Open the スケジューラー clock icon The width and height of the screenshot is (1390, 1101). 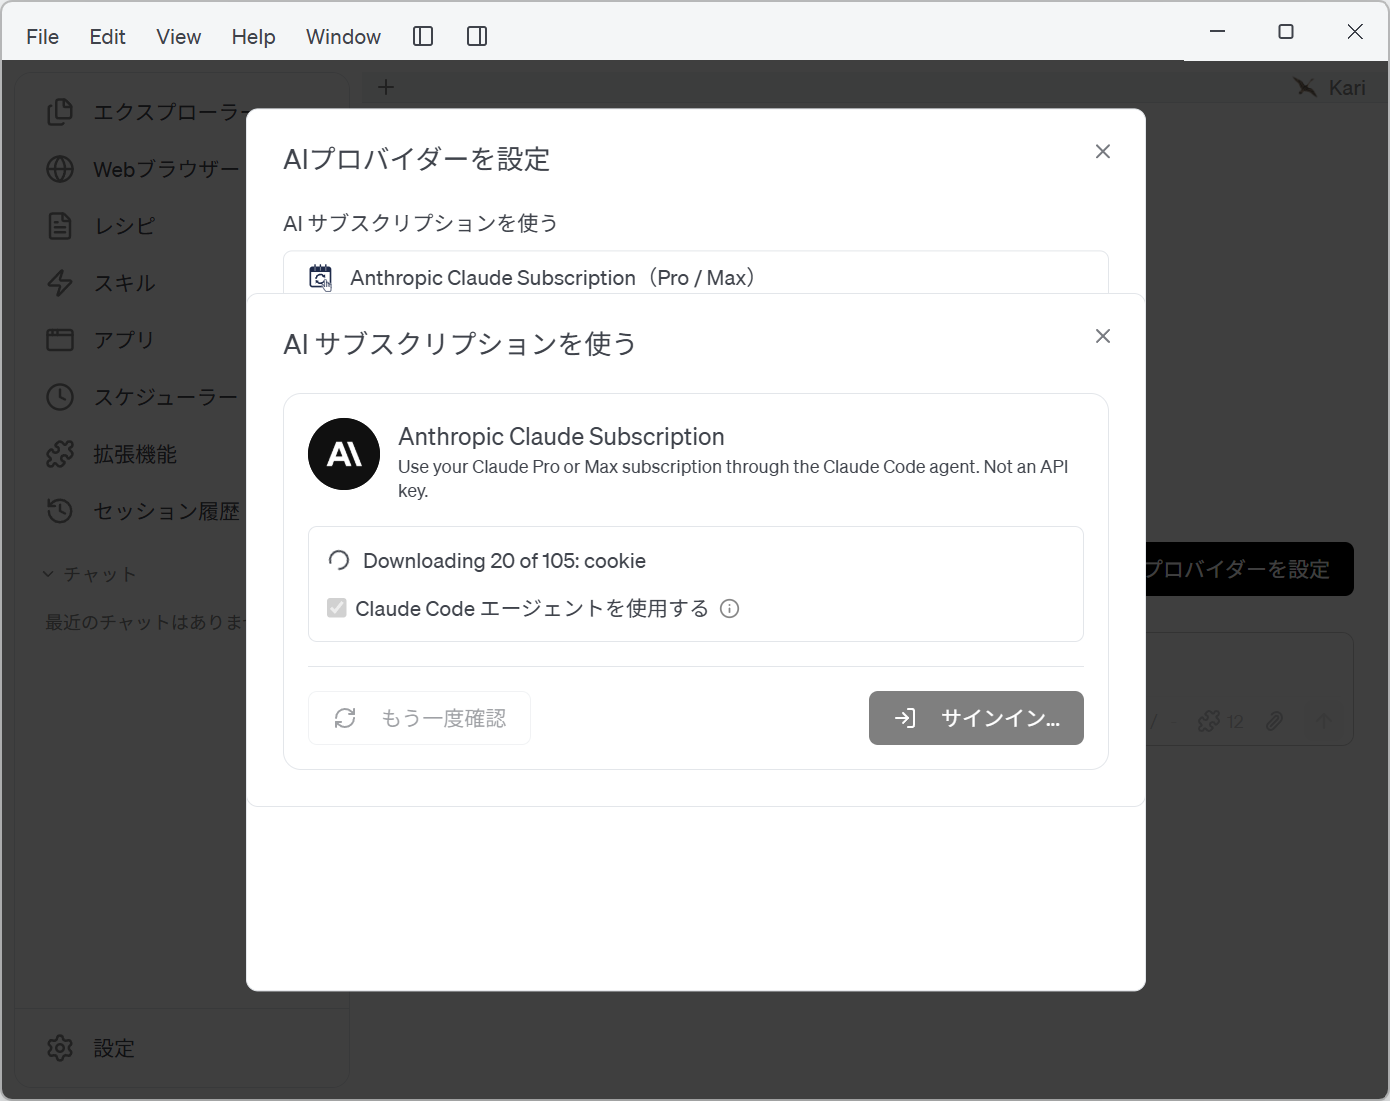[x=60, y=397]
